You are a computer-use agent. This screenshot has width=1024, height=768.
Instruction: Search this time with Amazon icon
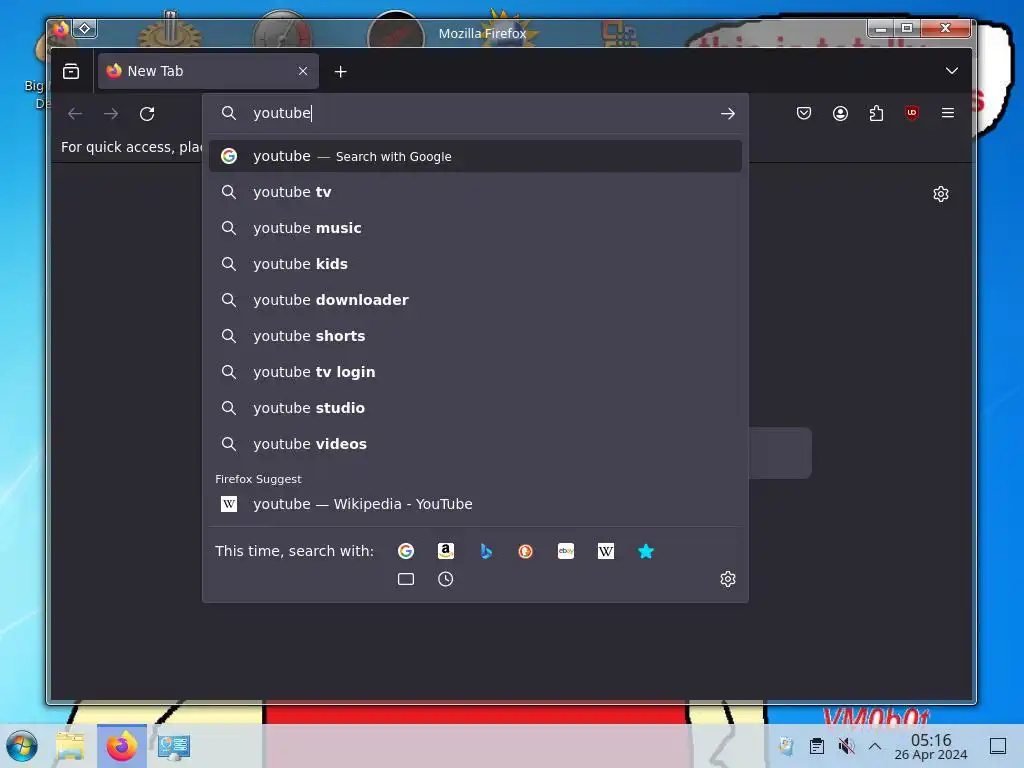pyautogui.click(x=445, y=551)
